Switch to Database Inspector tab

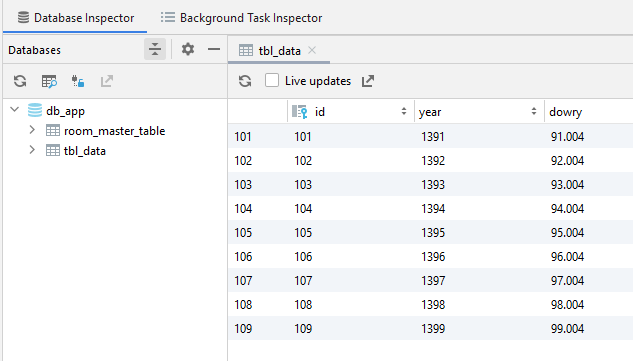tap(75, 18)
